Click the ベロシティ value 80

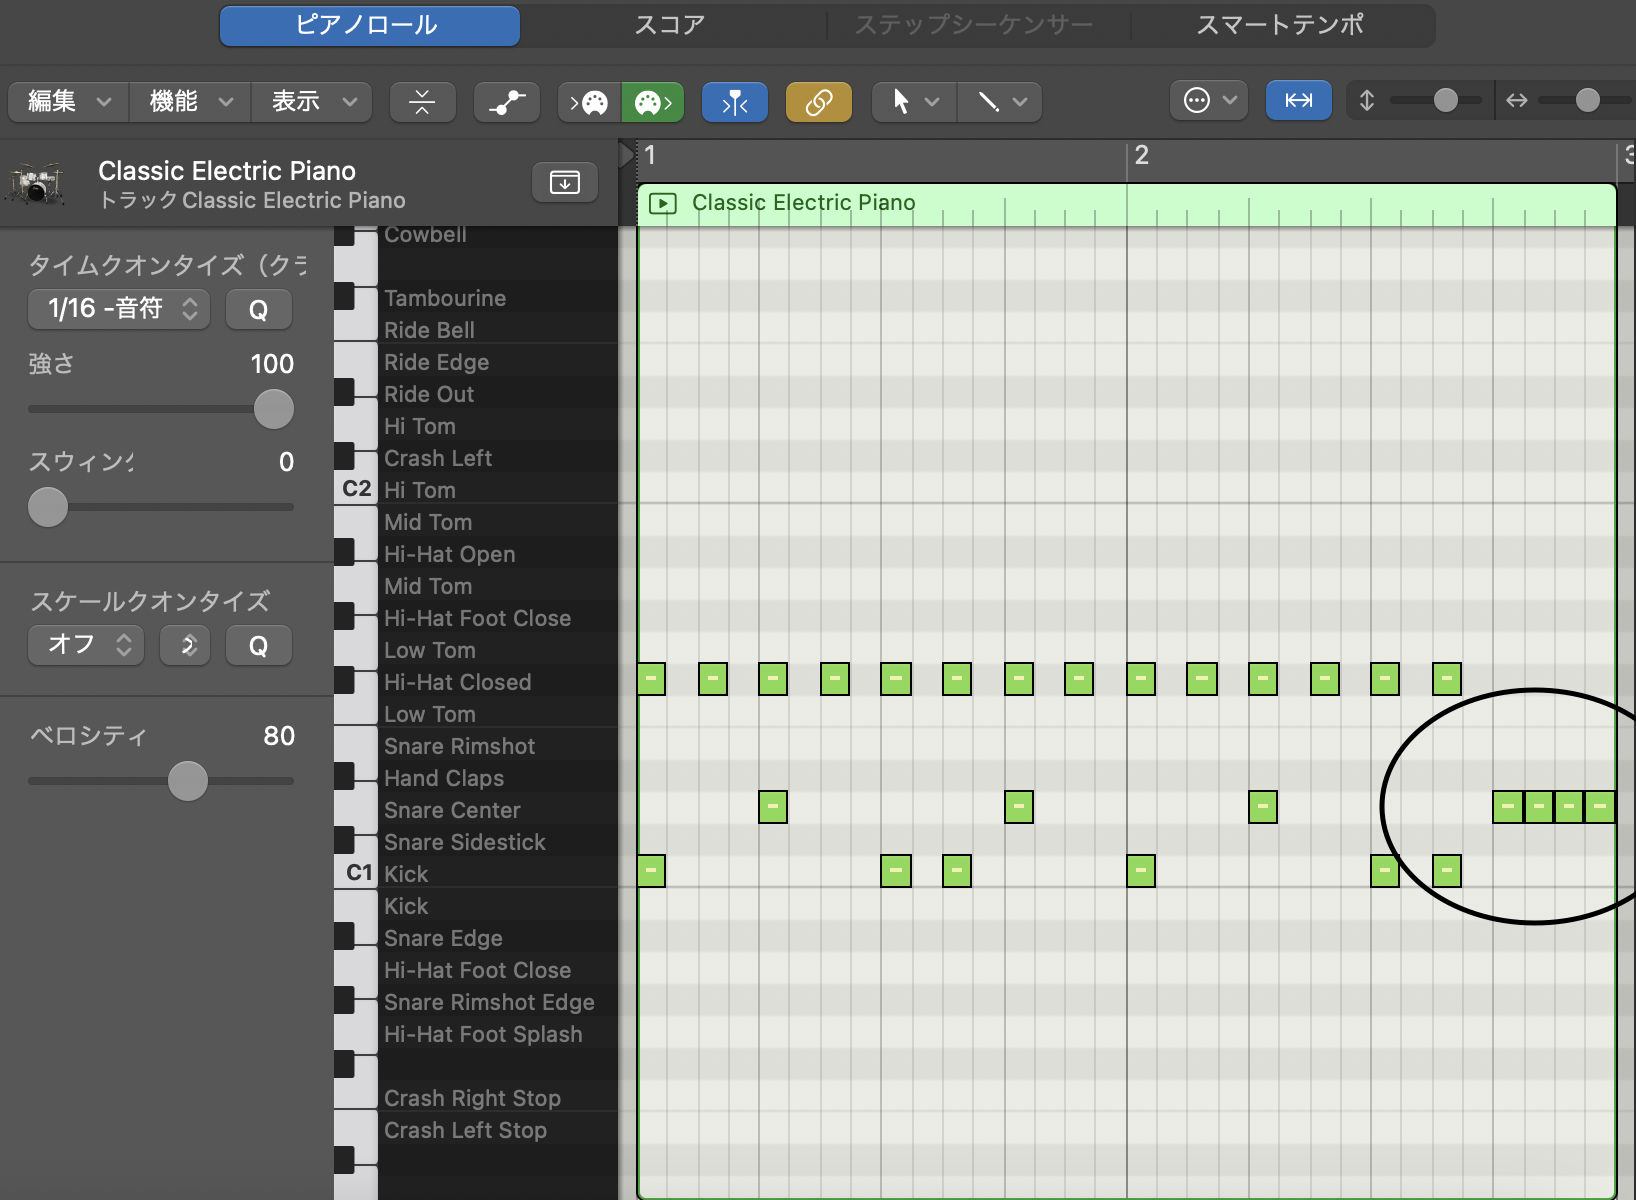pos(279,736)
